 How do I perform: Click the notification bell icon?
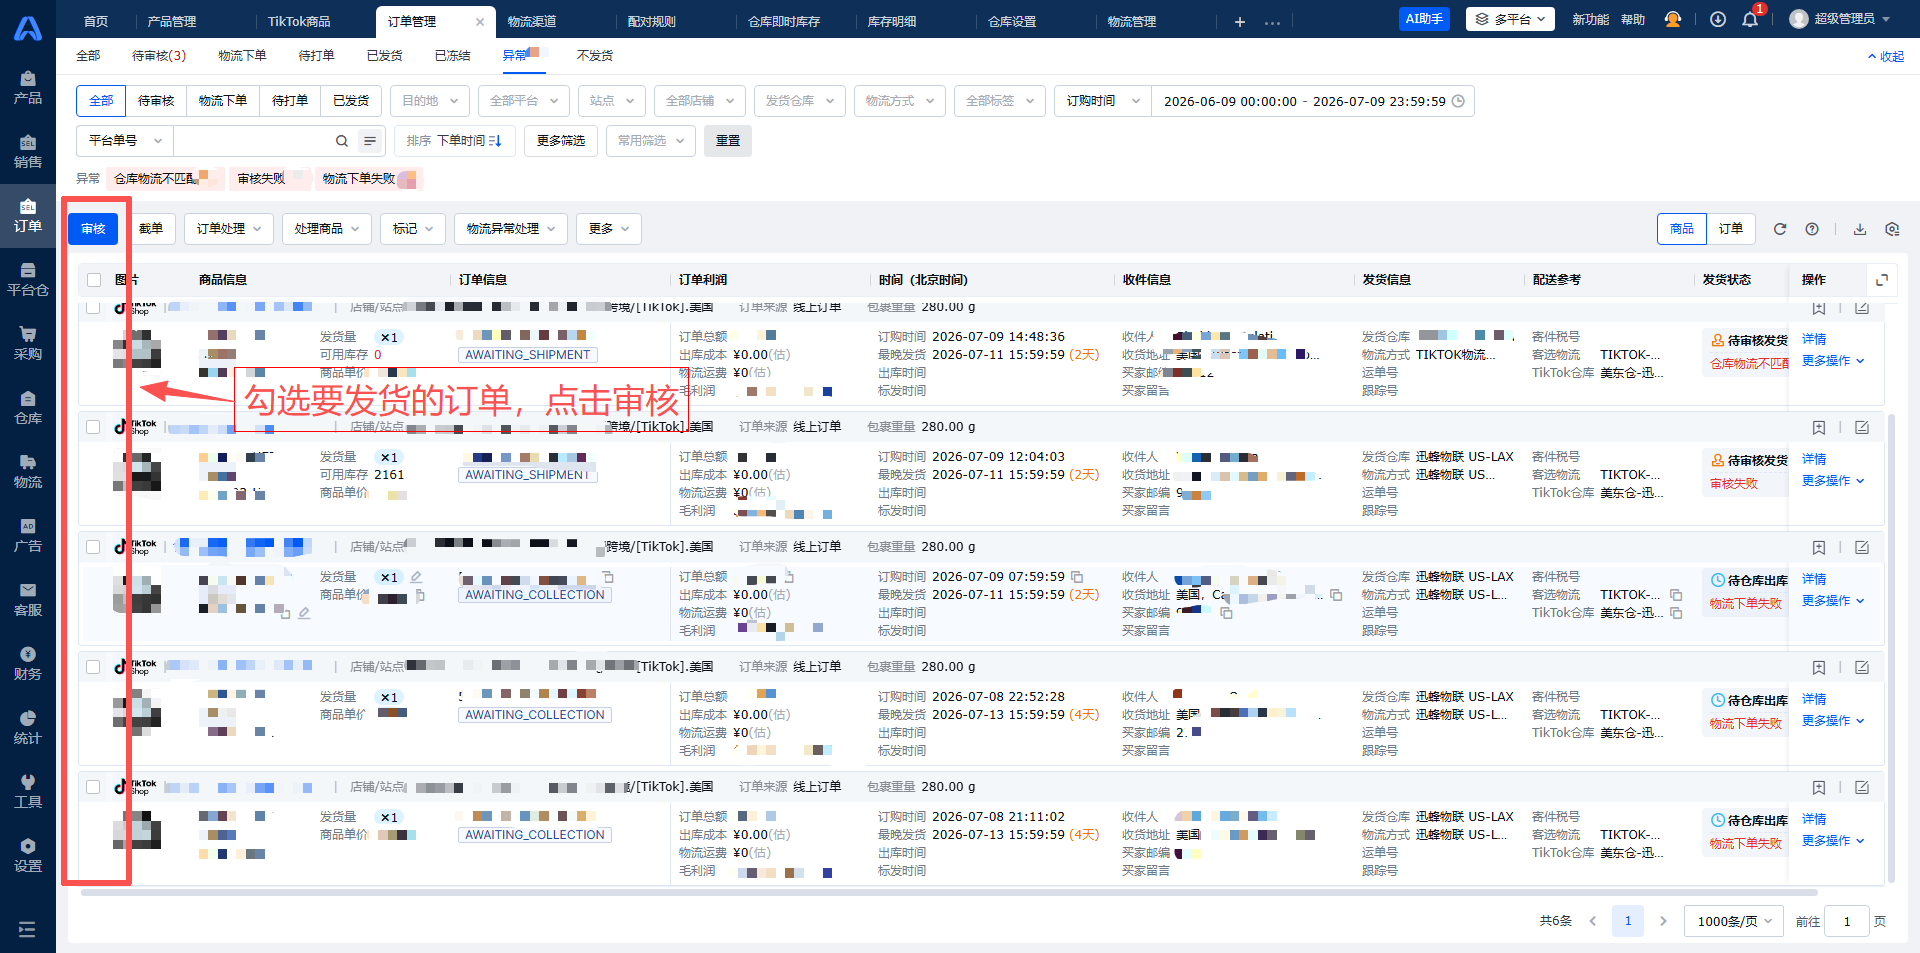[x=1750, y=19]
